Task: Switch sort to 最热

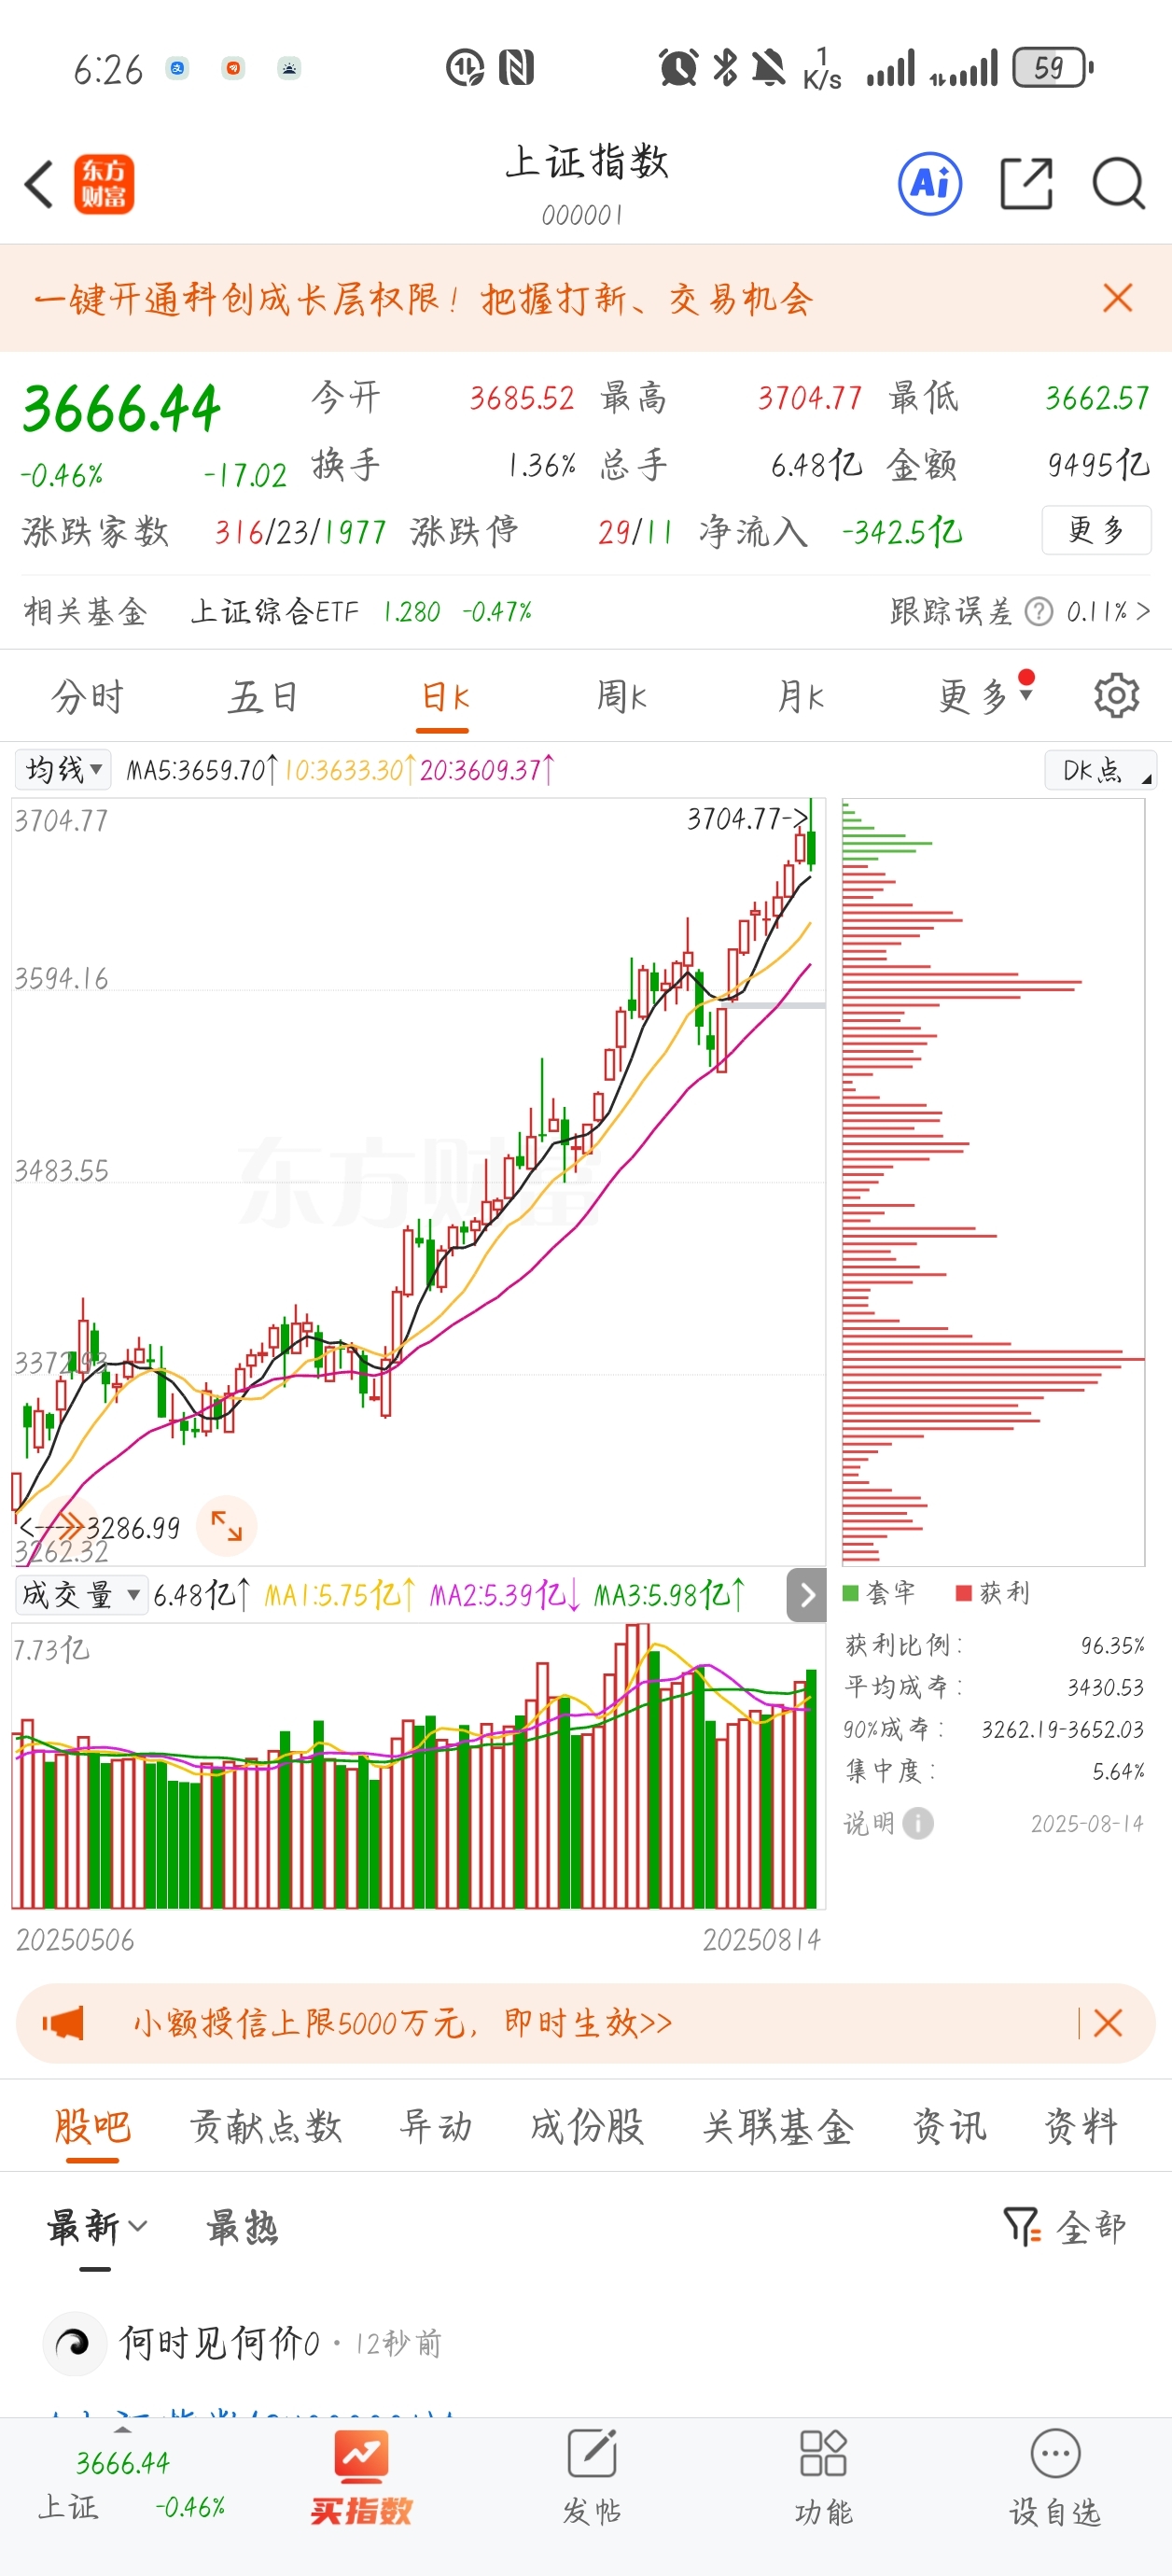Action: [242, 2227]
